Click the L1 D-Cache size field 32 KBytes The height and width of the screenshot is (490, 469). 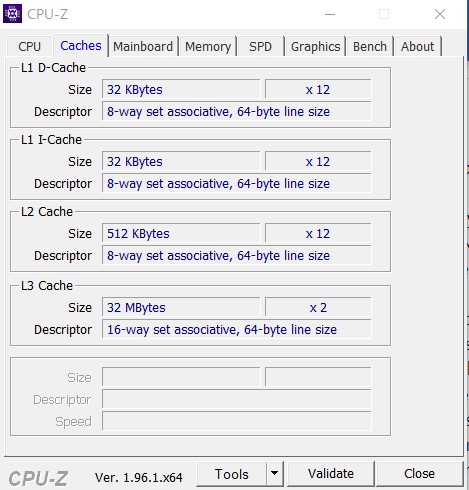[181, 89]
